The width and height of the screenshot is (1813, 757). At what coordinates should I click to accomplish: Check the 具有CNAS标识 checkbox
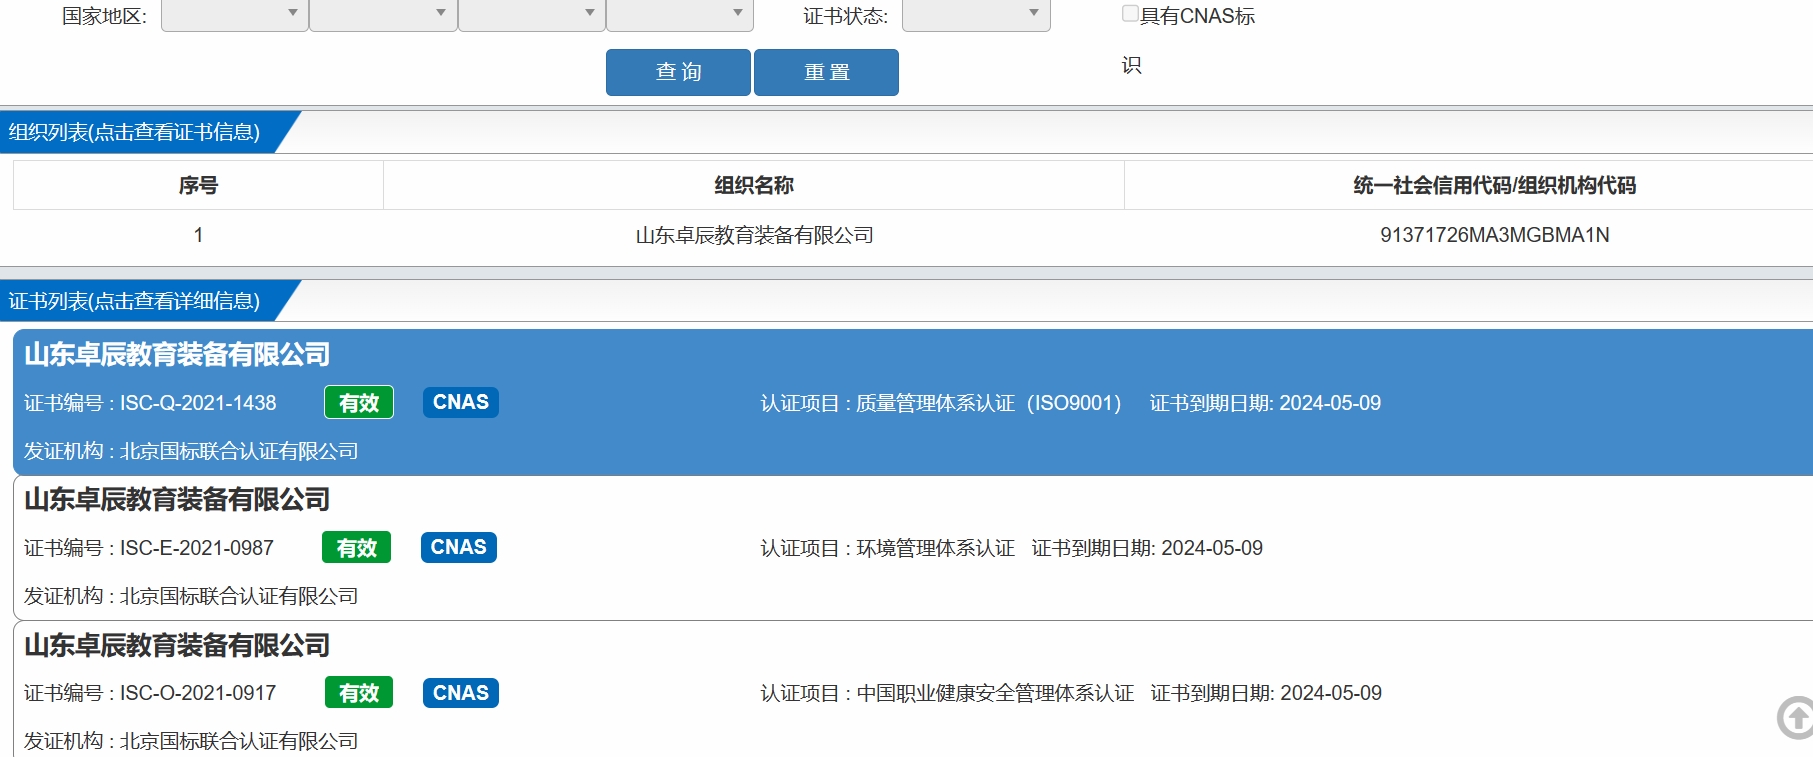1130,13
